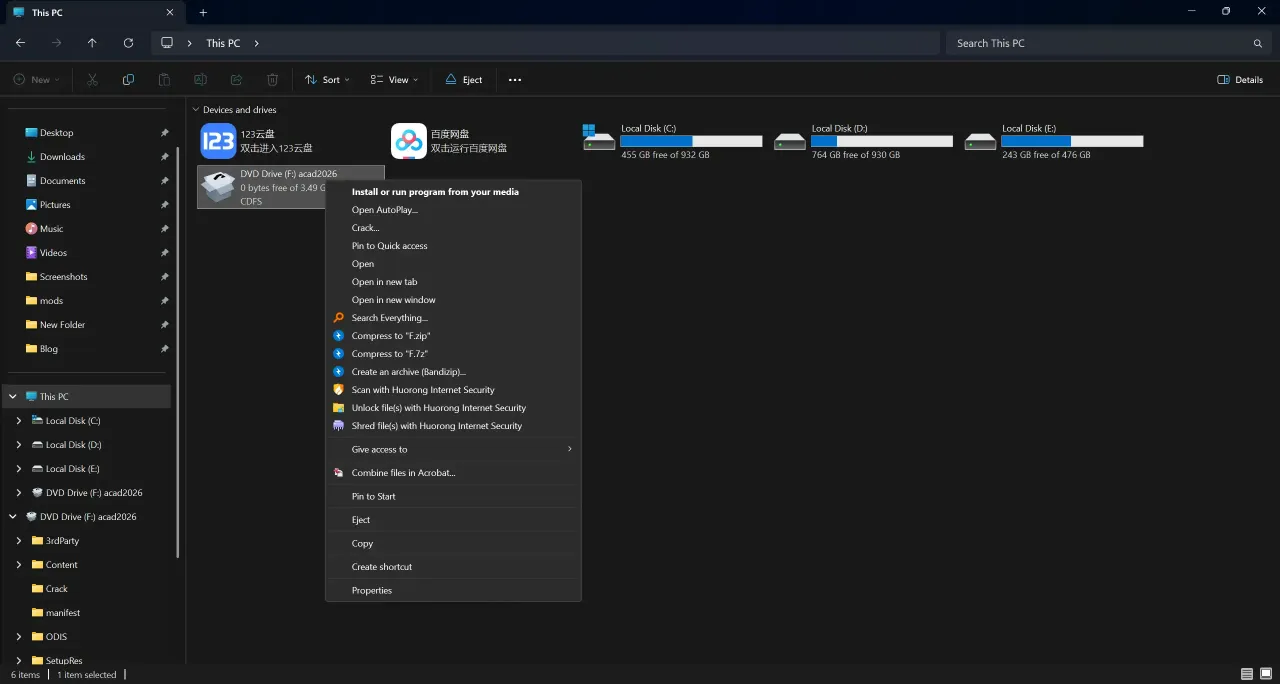Viewport: 1280px width, 684px height.
Task: Open a new tab with plus button
Action: click(x=203, y=12)
